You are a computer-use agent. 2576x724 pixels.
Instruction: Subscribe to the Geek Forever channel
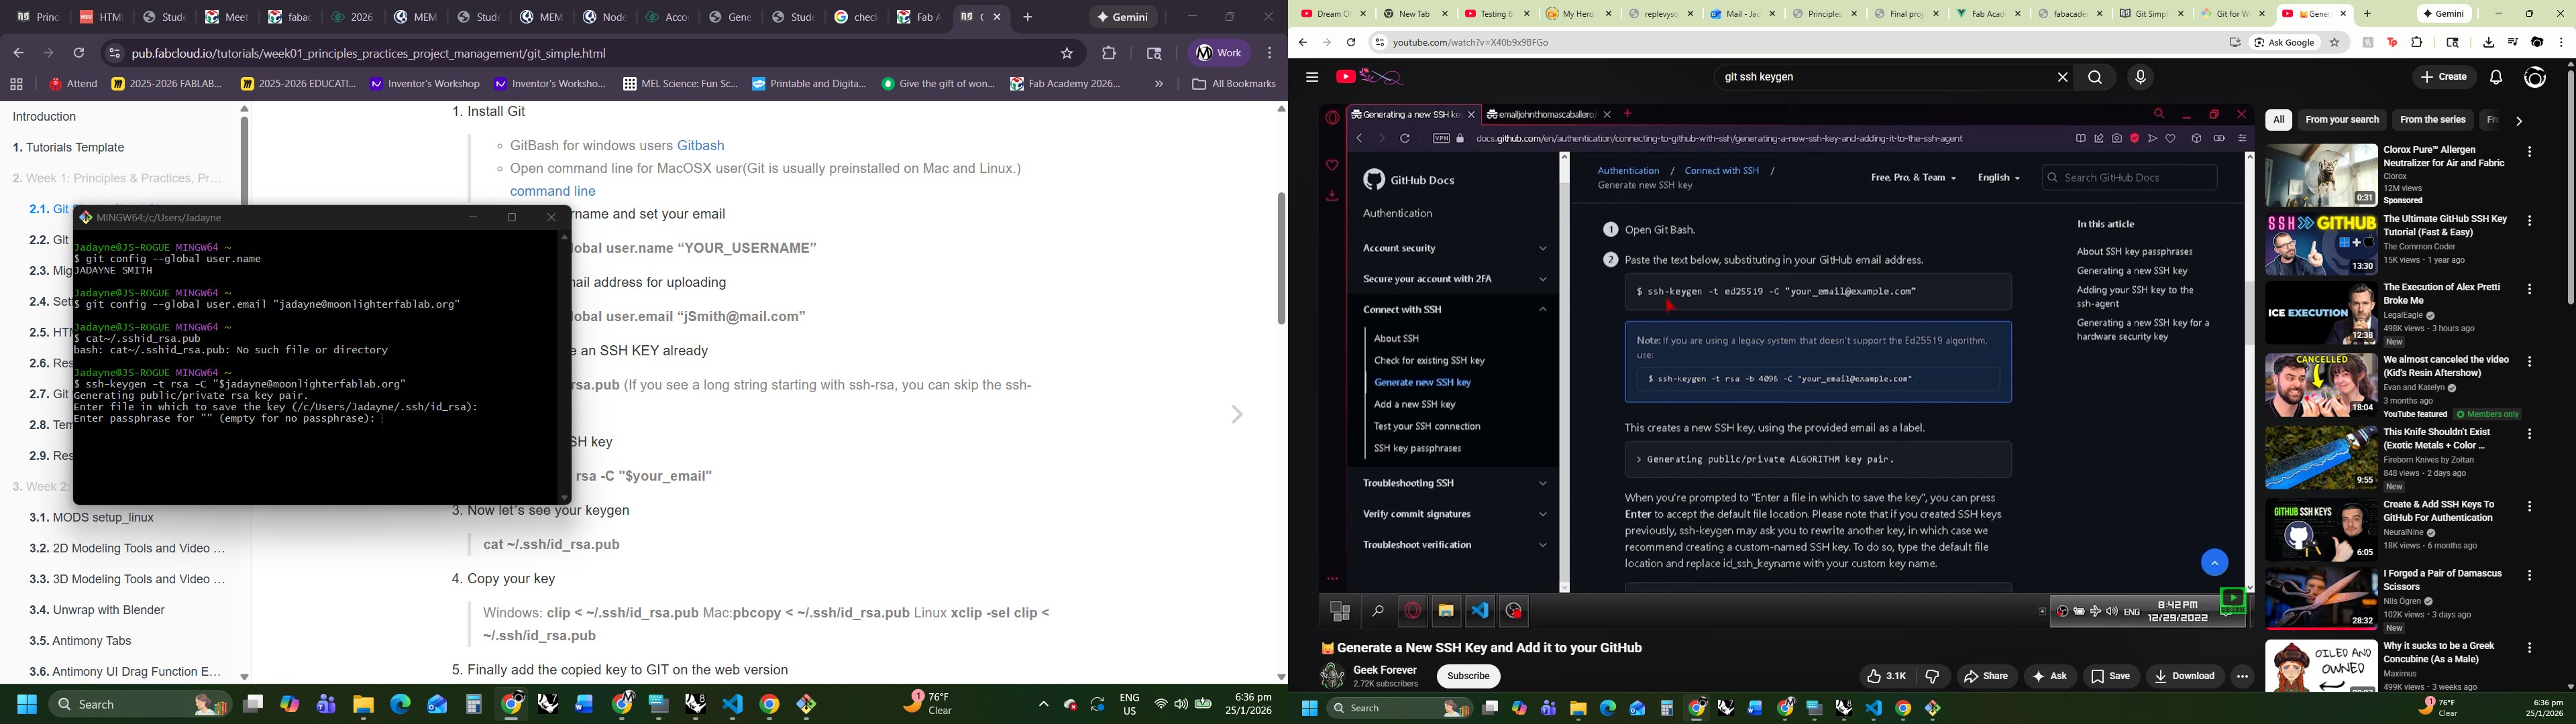pyautogui.click(x=1468, y=676)
